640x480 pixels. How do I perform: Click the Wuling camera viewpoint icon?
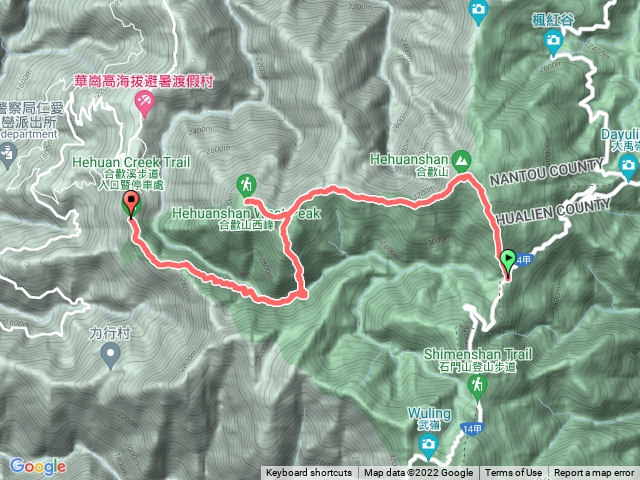click(x=428, y=445)
